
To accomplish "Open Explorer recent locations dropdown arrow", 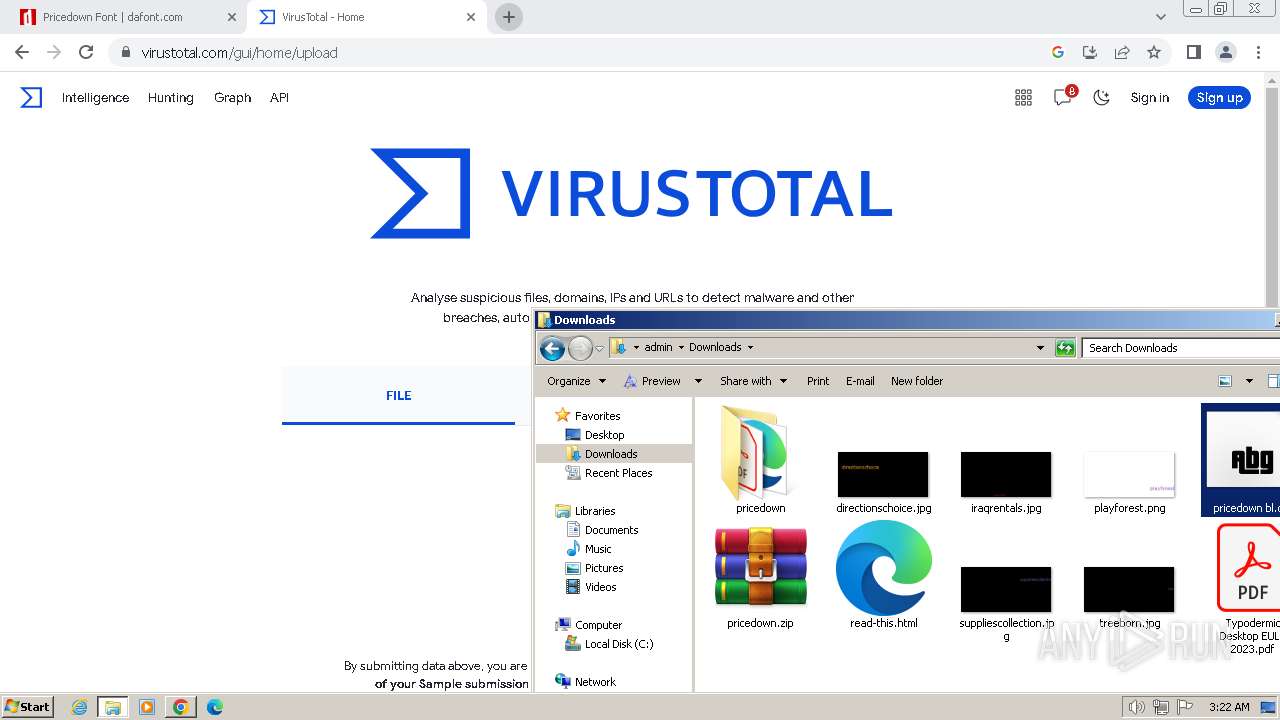I will [x=599, y=348].
